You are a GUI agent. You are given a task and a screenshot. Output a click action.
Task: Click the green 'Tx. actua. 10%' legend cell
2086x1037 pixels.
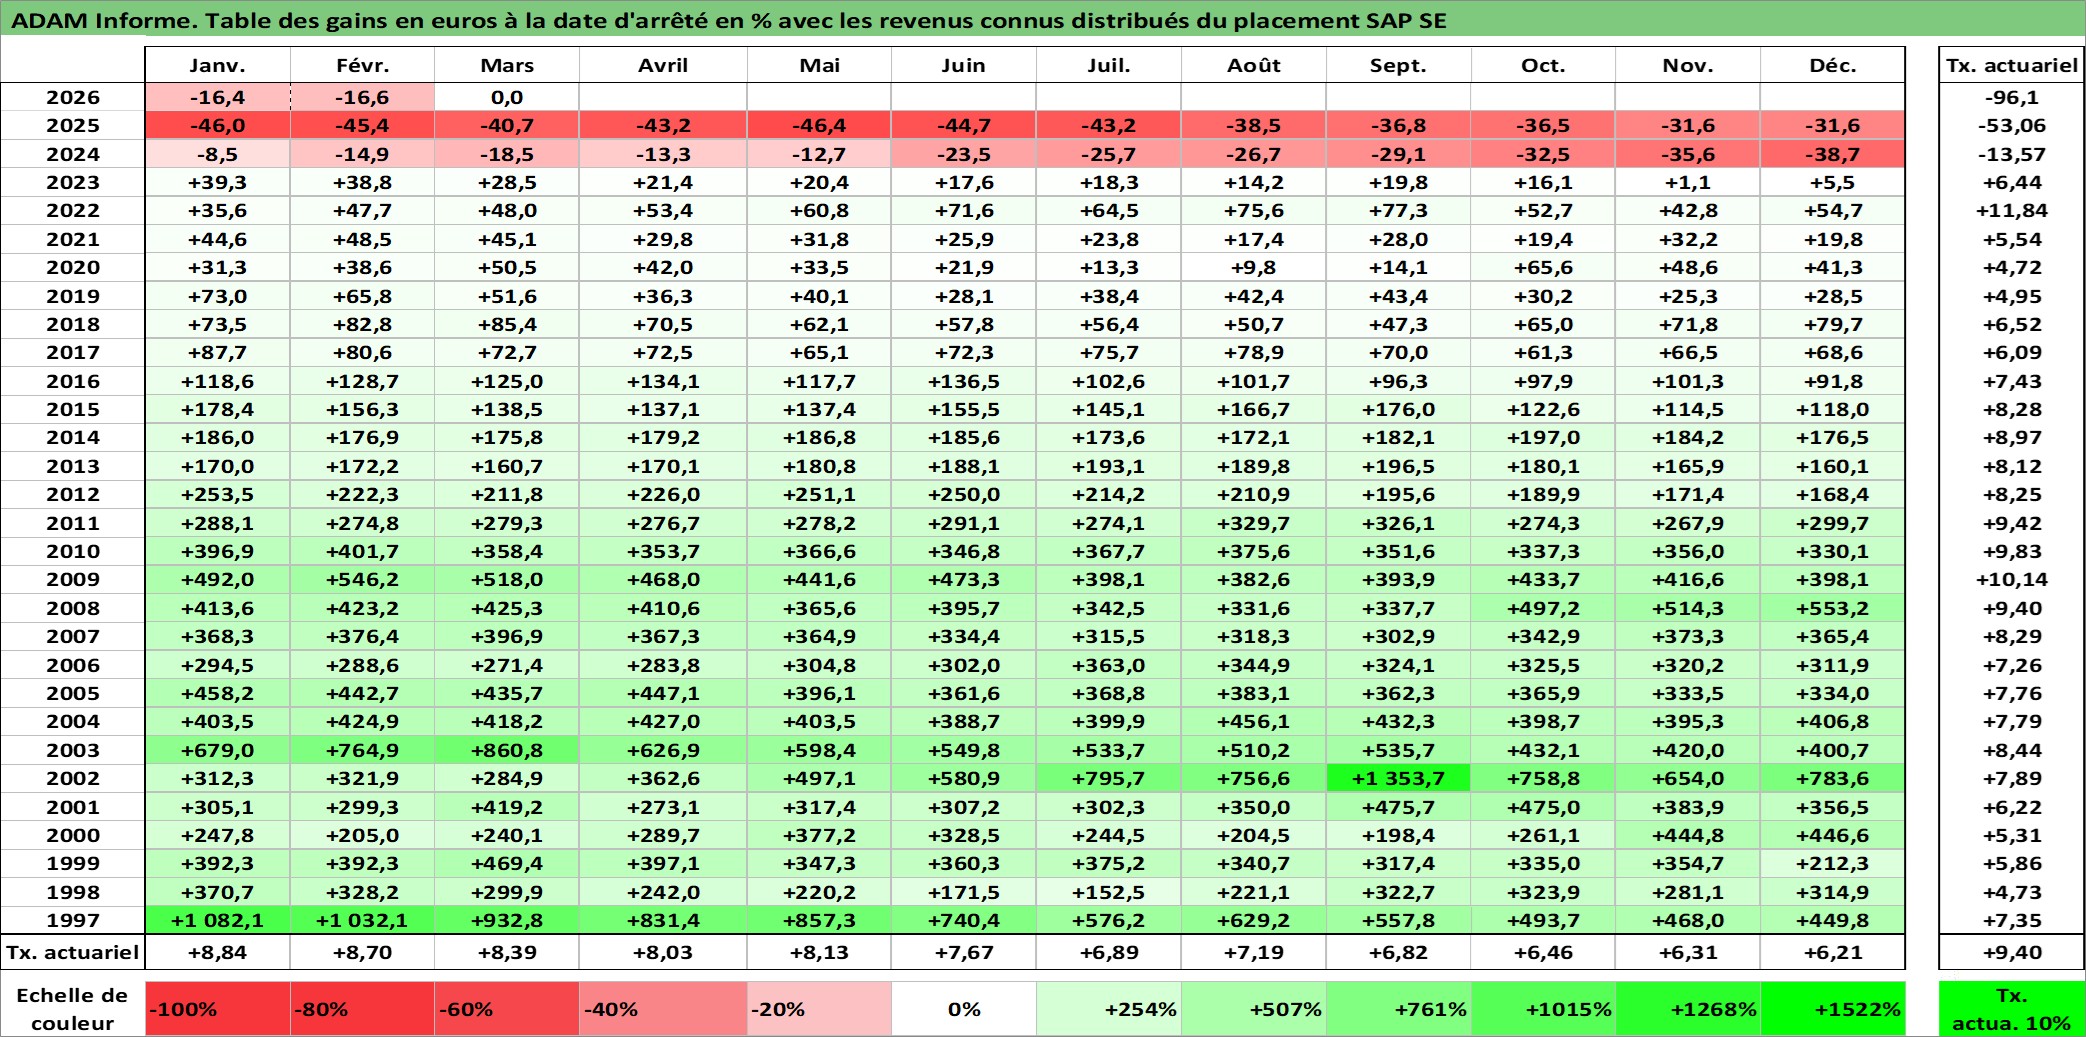pyautogui.click(x=2012, y=1009)
